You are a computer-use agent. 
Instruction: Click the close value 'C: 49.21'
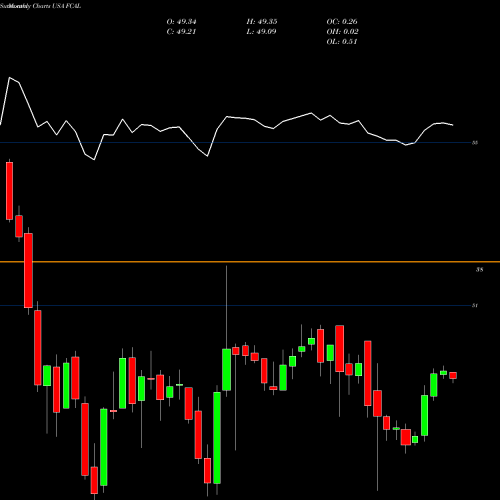pos(181,32)
